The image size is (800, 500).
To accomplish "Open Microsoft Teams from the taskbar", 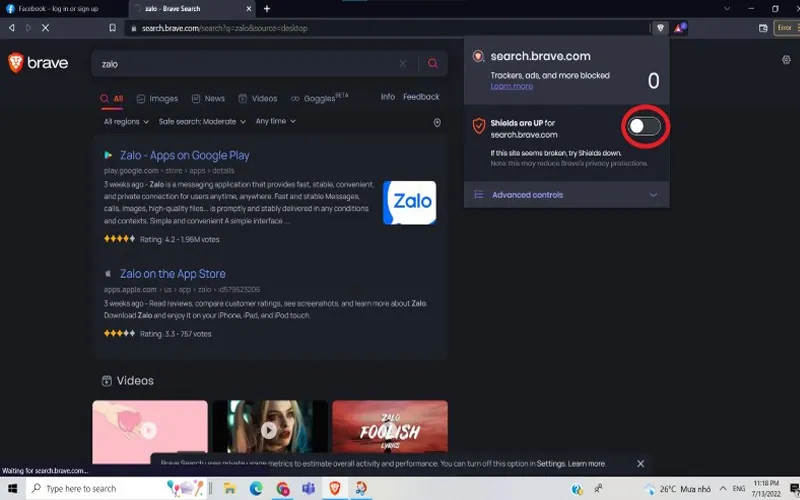I will pyautogui.click(x=308, y=488).
